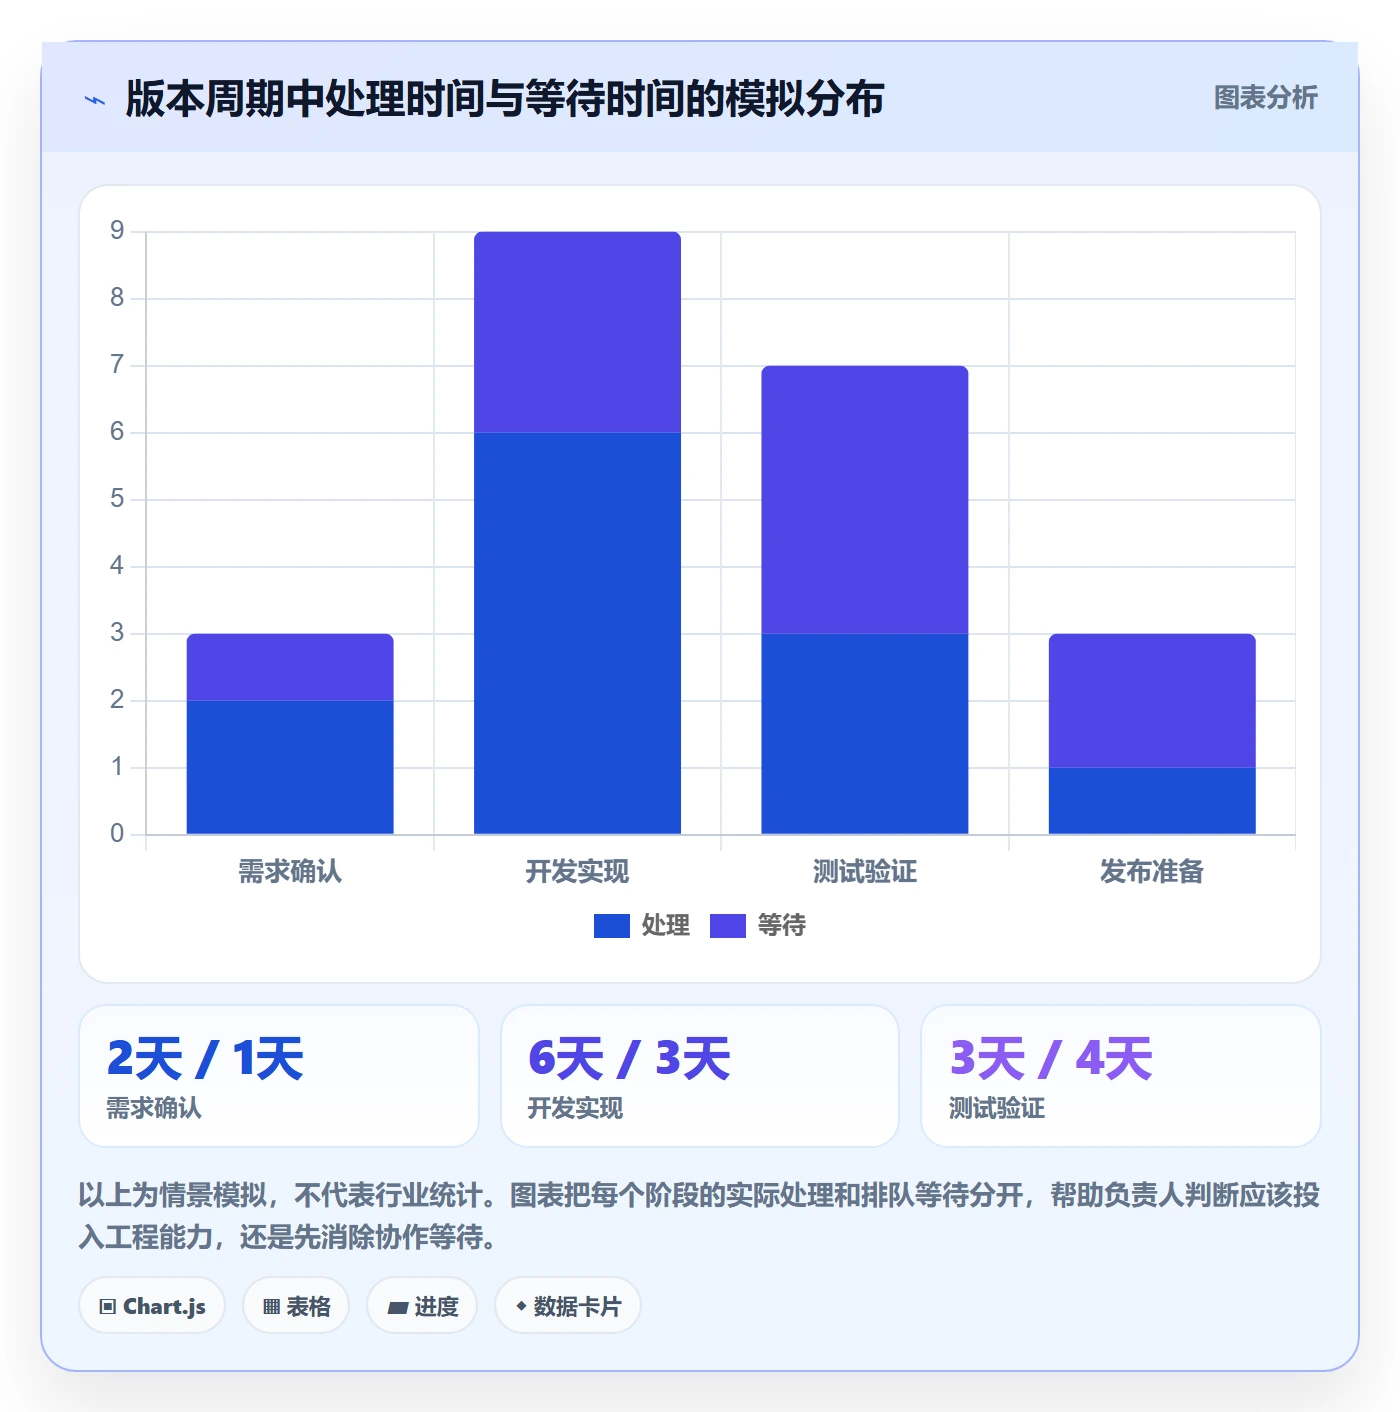The width and height of the screenshot is (1400, 1412).
Task: Click the y-axis value 5
Action: point(117,499)
